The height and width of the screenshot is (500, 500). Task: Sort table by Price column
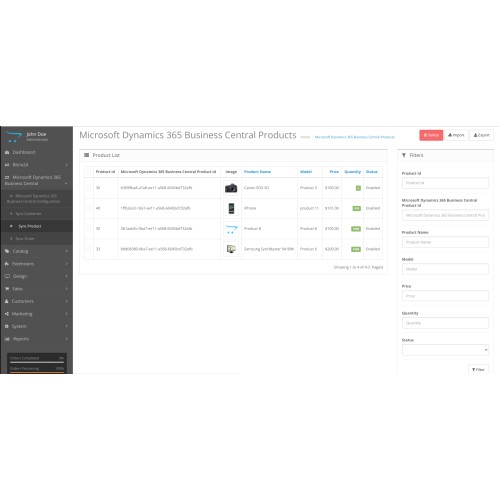334,172
